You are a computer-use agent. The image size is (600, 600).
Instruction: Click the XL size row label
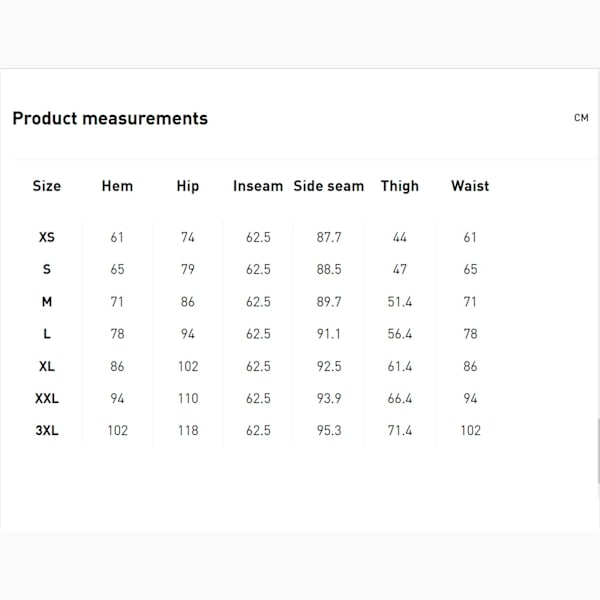coord(47,366)
